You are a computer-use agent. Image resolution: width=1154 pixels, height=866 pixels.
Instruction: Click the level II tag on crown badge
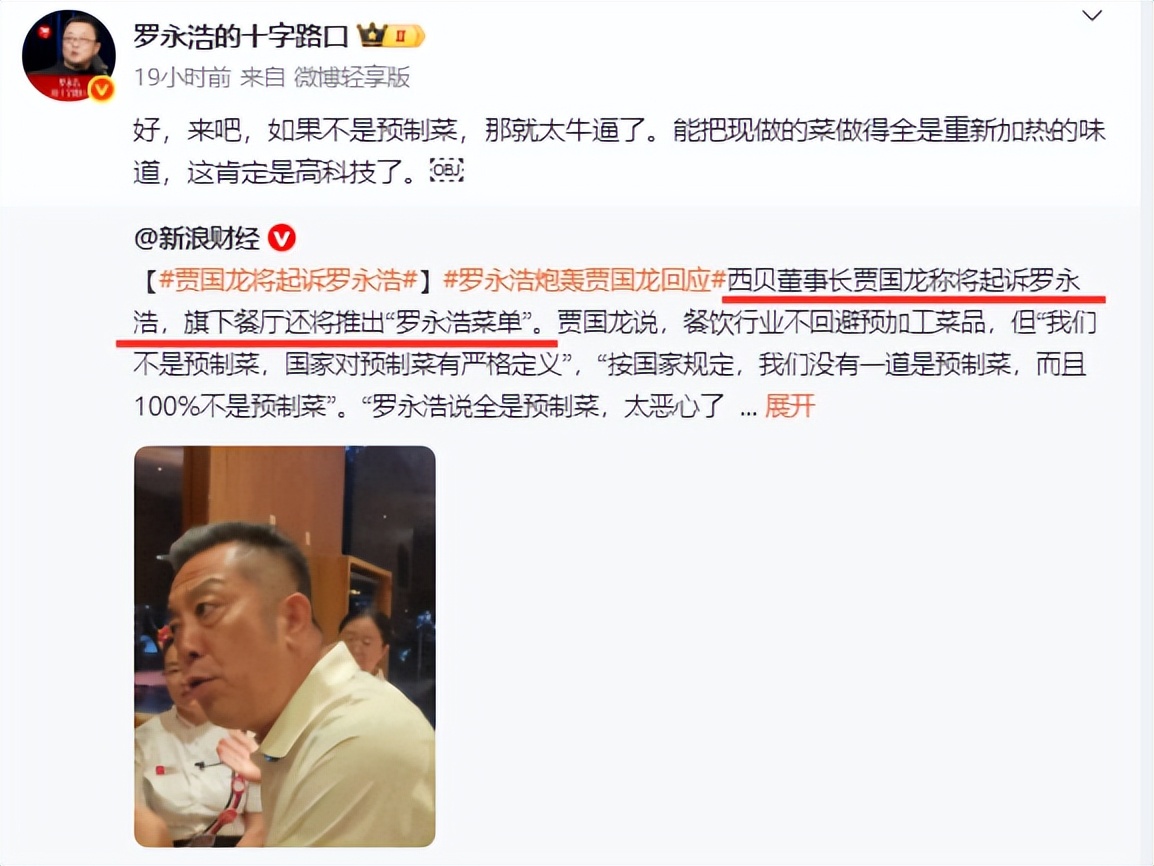402,35
